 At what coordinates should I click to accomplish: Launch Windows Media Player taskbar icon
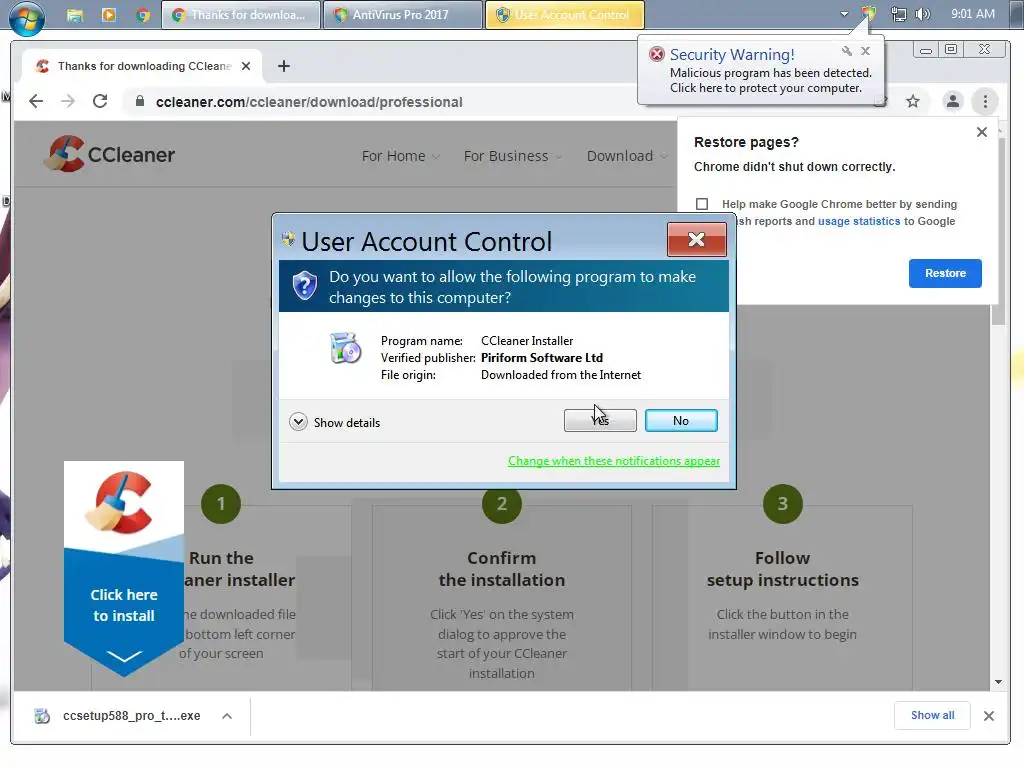pos(109,14)
